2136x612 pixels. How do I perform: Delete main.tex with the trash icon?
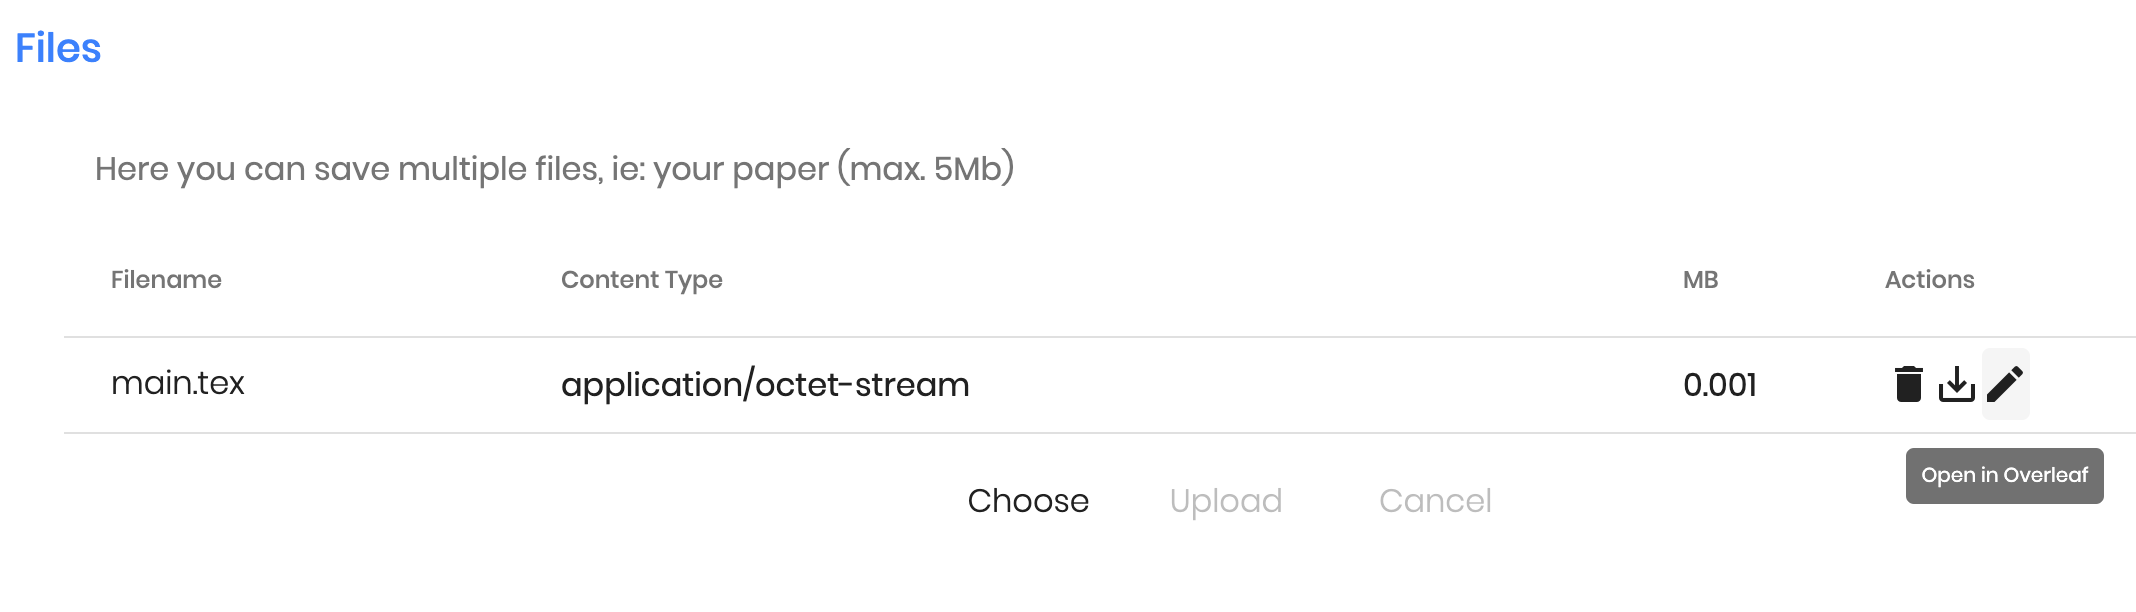tap(1908, 384)
